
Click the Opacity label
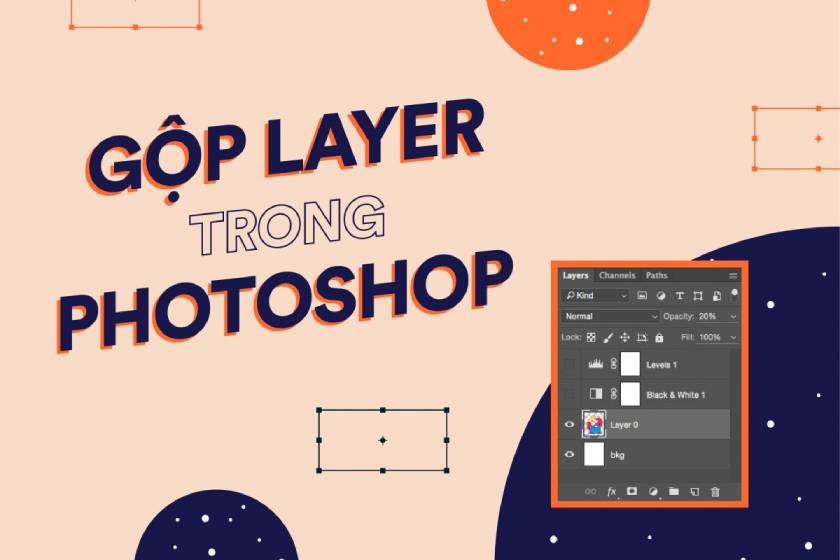tap(678, 317)
